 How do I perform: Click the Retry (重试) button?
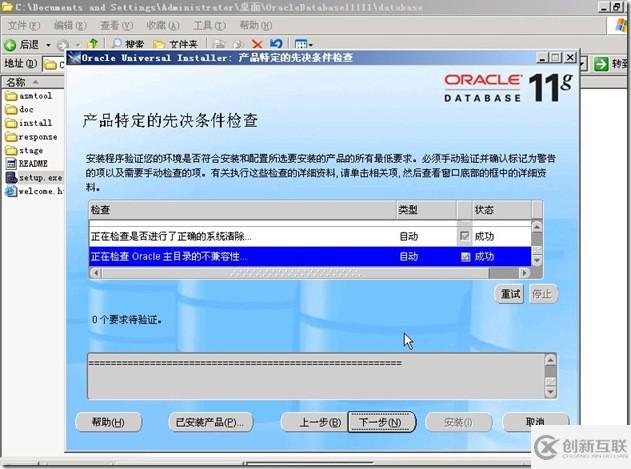click(x=510, y=294)
